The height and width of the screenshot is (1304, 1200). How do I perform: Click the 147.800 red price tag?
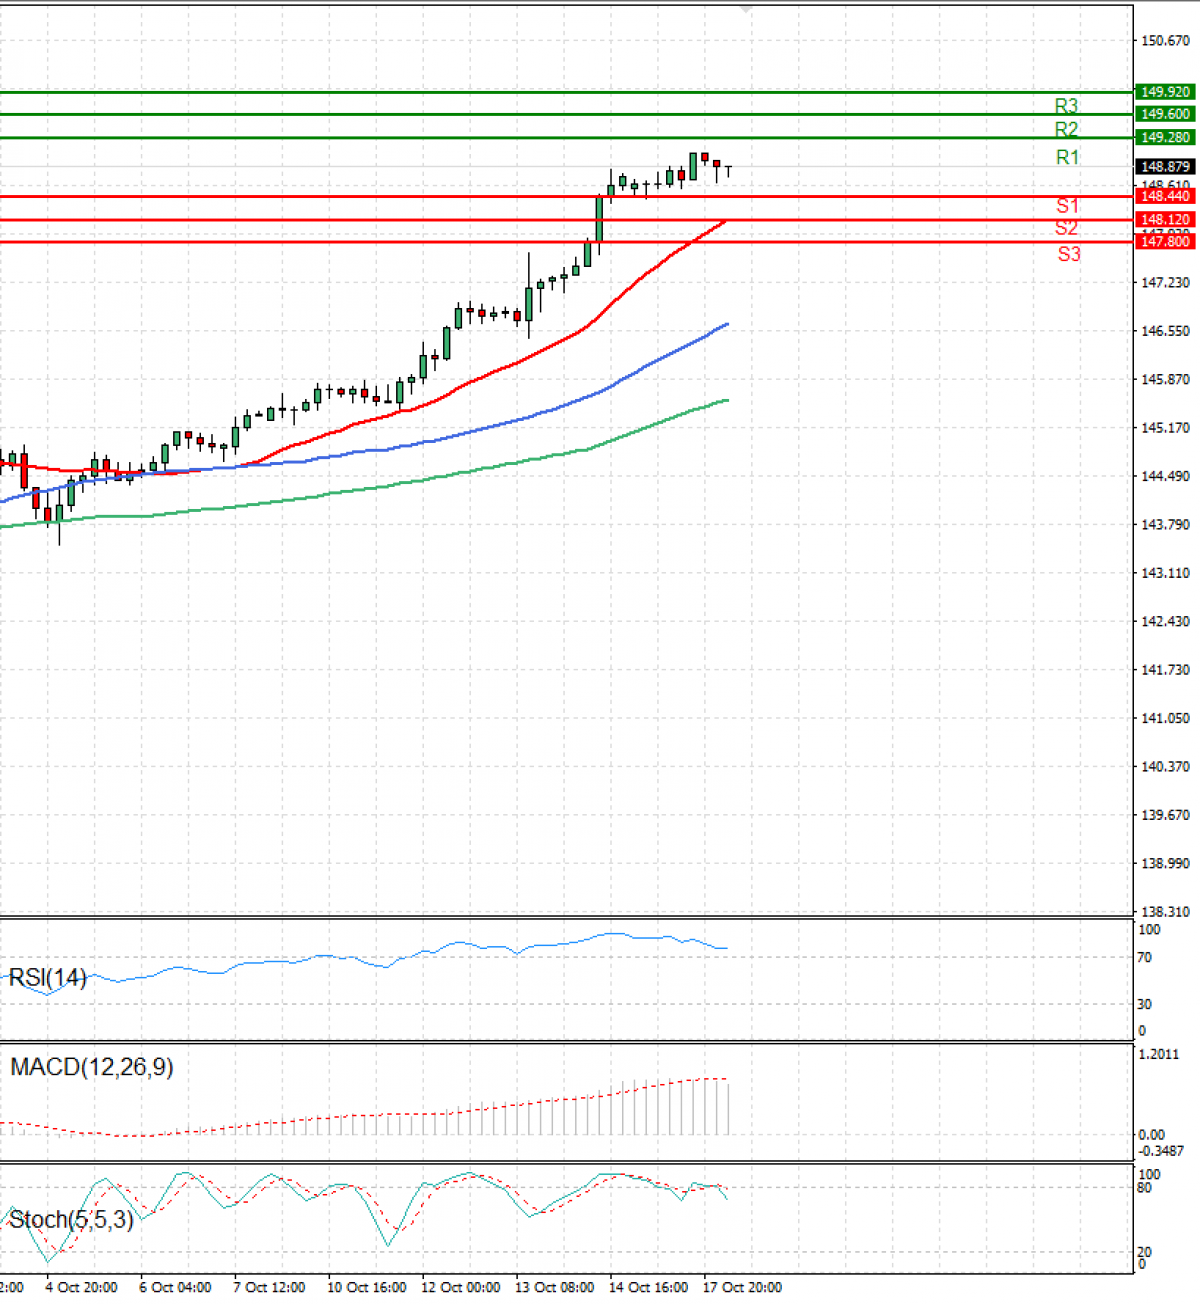pyautogui.click(x=1165, y=242)
